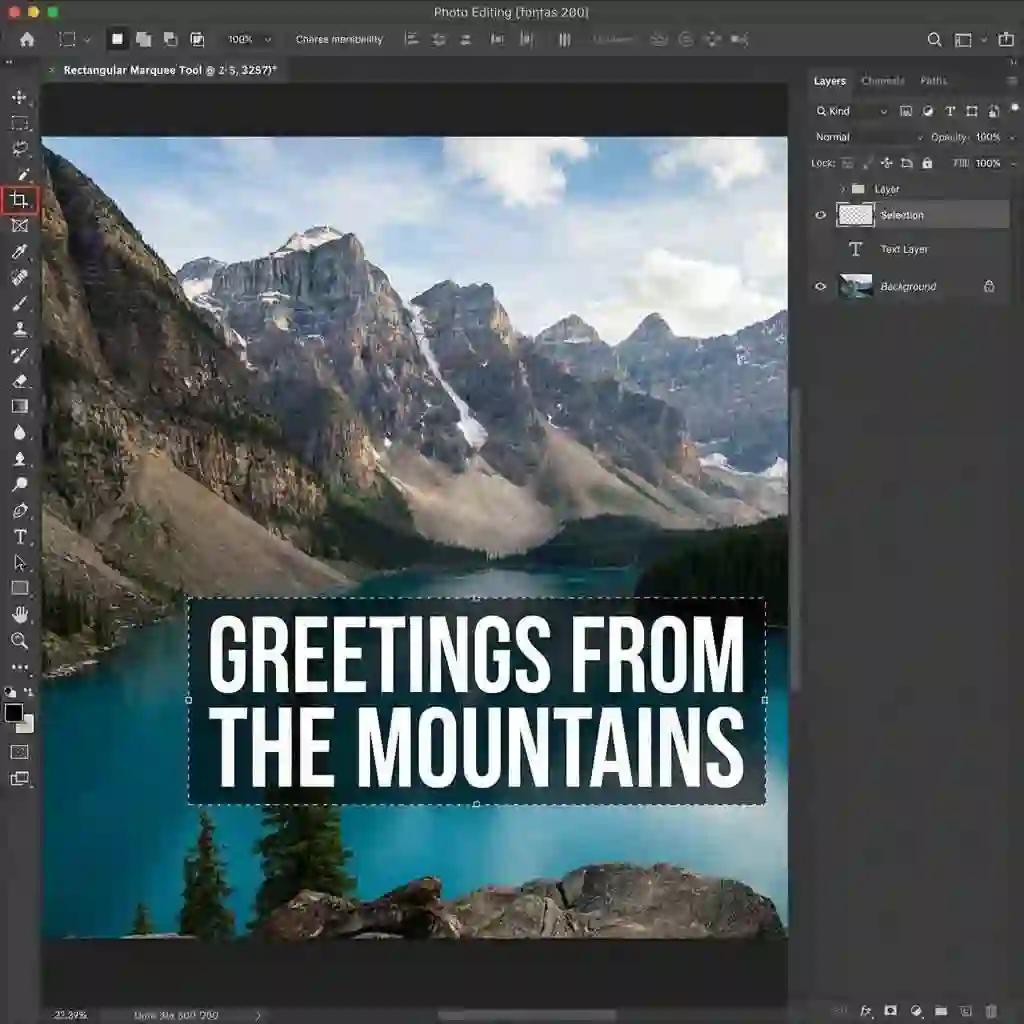Expand the Layer group folder

click(843, 189)
